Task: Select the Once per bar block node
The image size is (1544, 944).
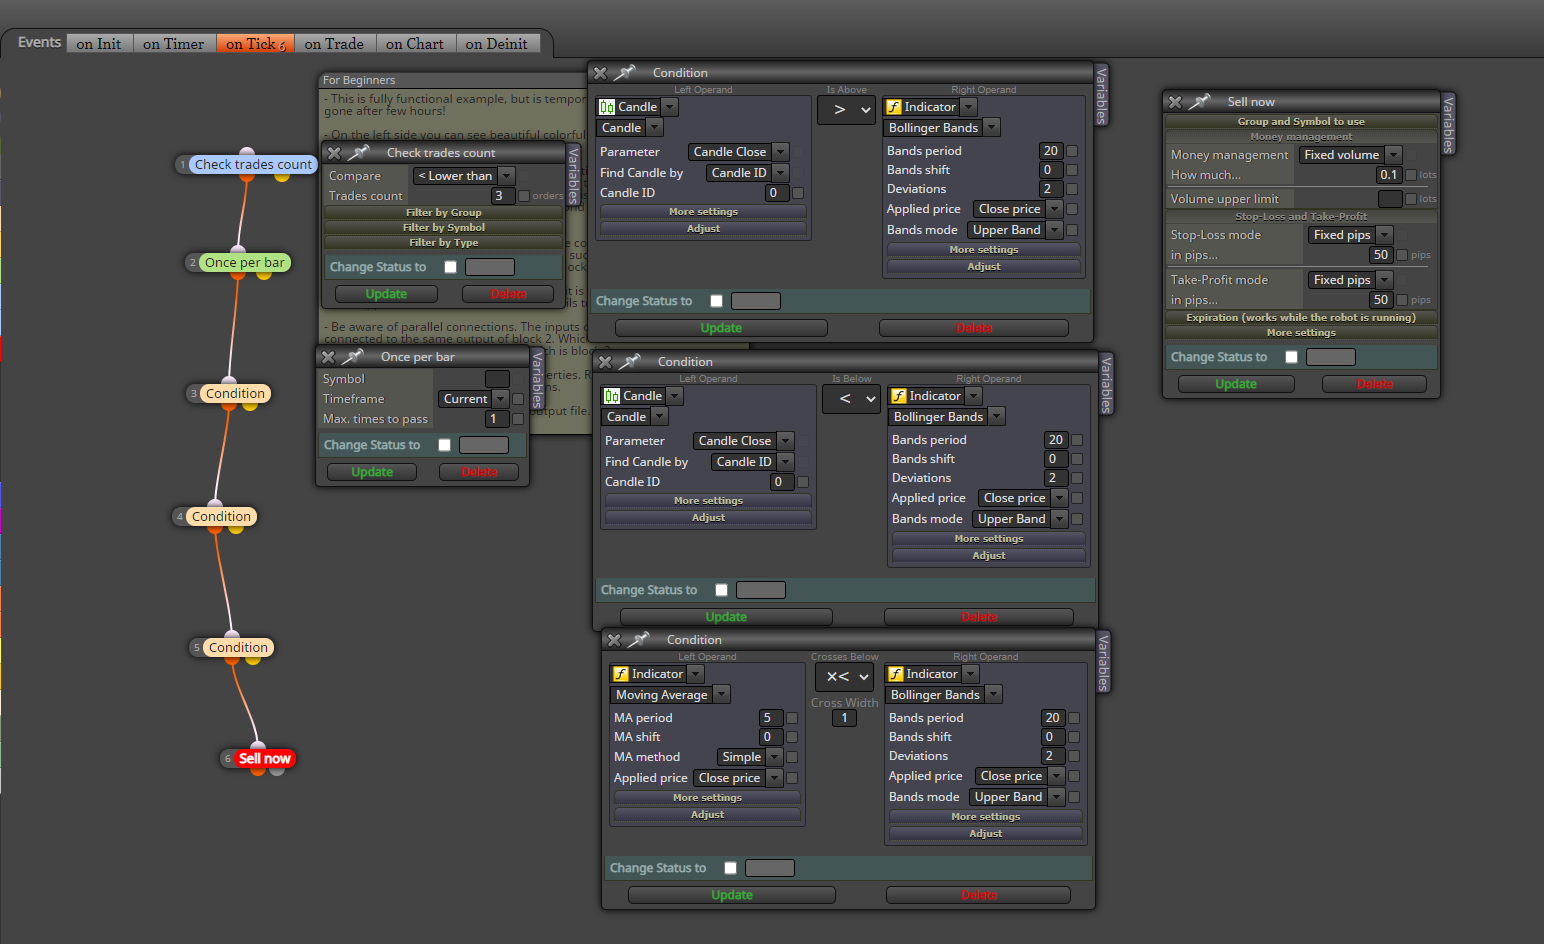Action: 245,262
